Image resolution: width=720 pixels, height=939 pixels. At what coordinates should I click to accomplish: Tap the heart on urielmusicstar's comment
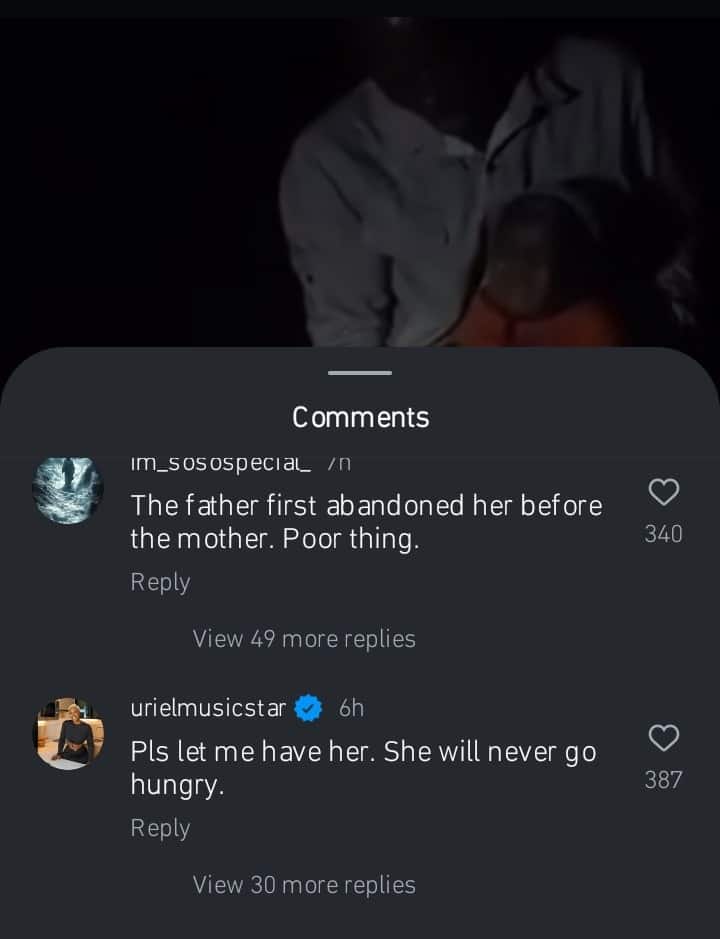click(664, 738)
